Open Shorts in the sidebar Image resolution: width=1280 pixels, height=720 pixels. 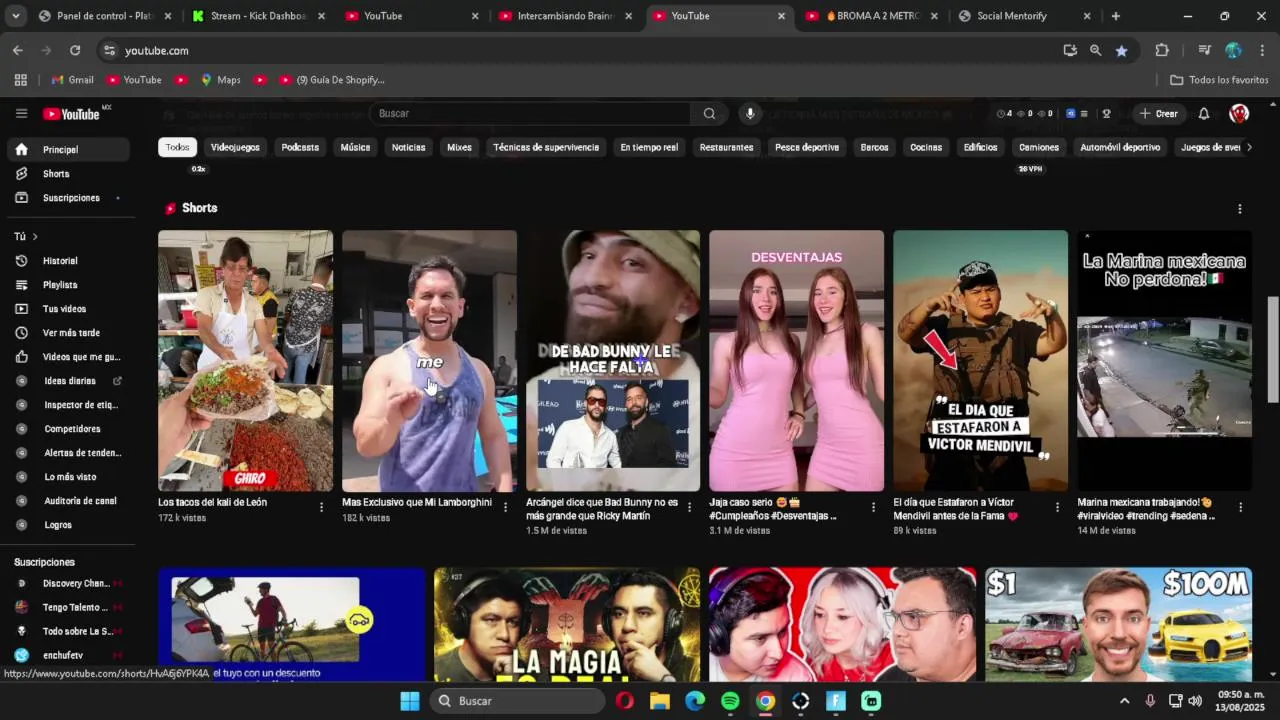tap(66, 174)
